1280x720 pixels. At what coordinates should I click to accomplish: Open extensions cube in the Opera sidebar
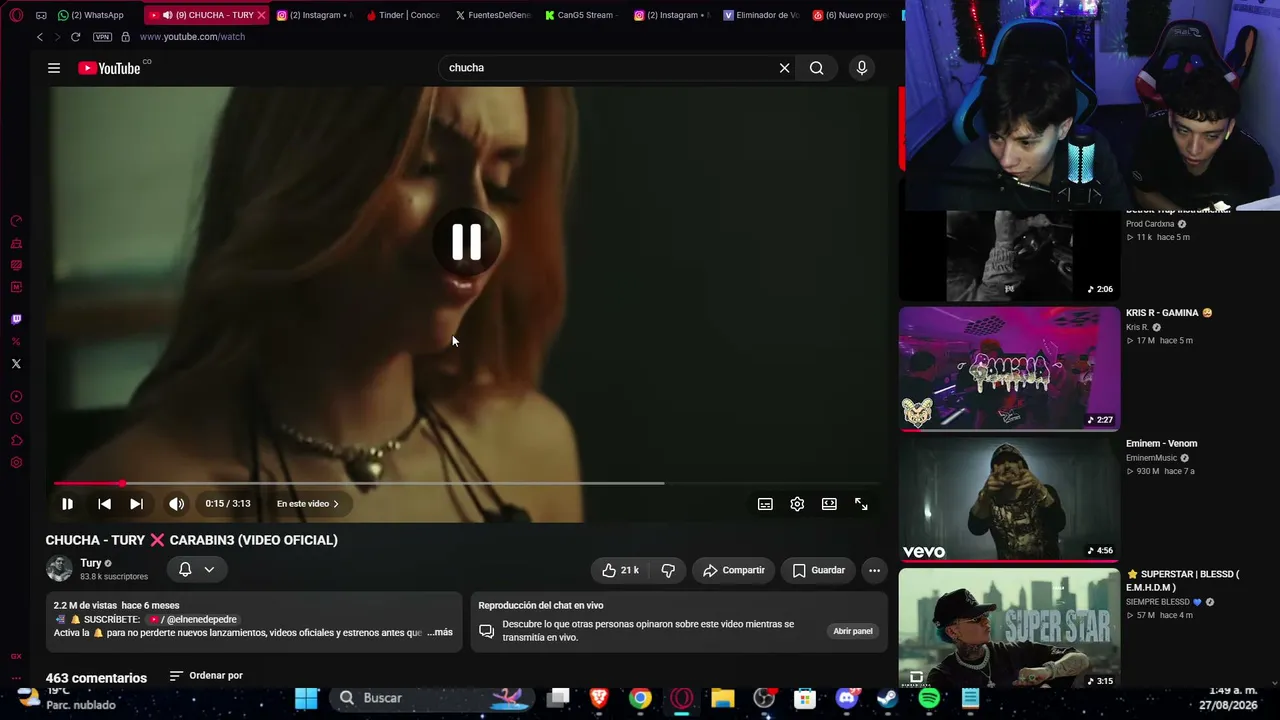16,441
